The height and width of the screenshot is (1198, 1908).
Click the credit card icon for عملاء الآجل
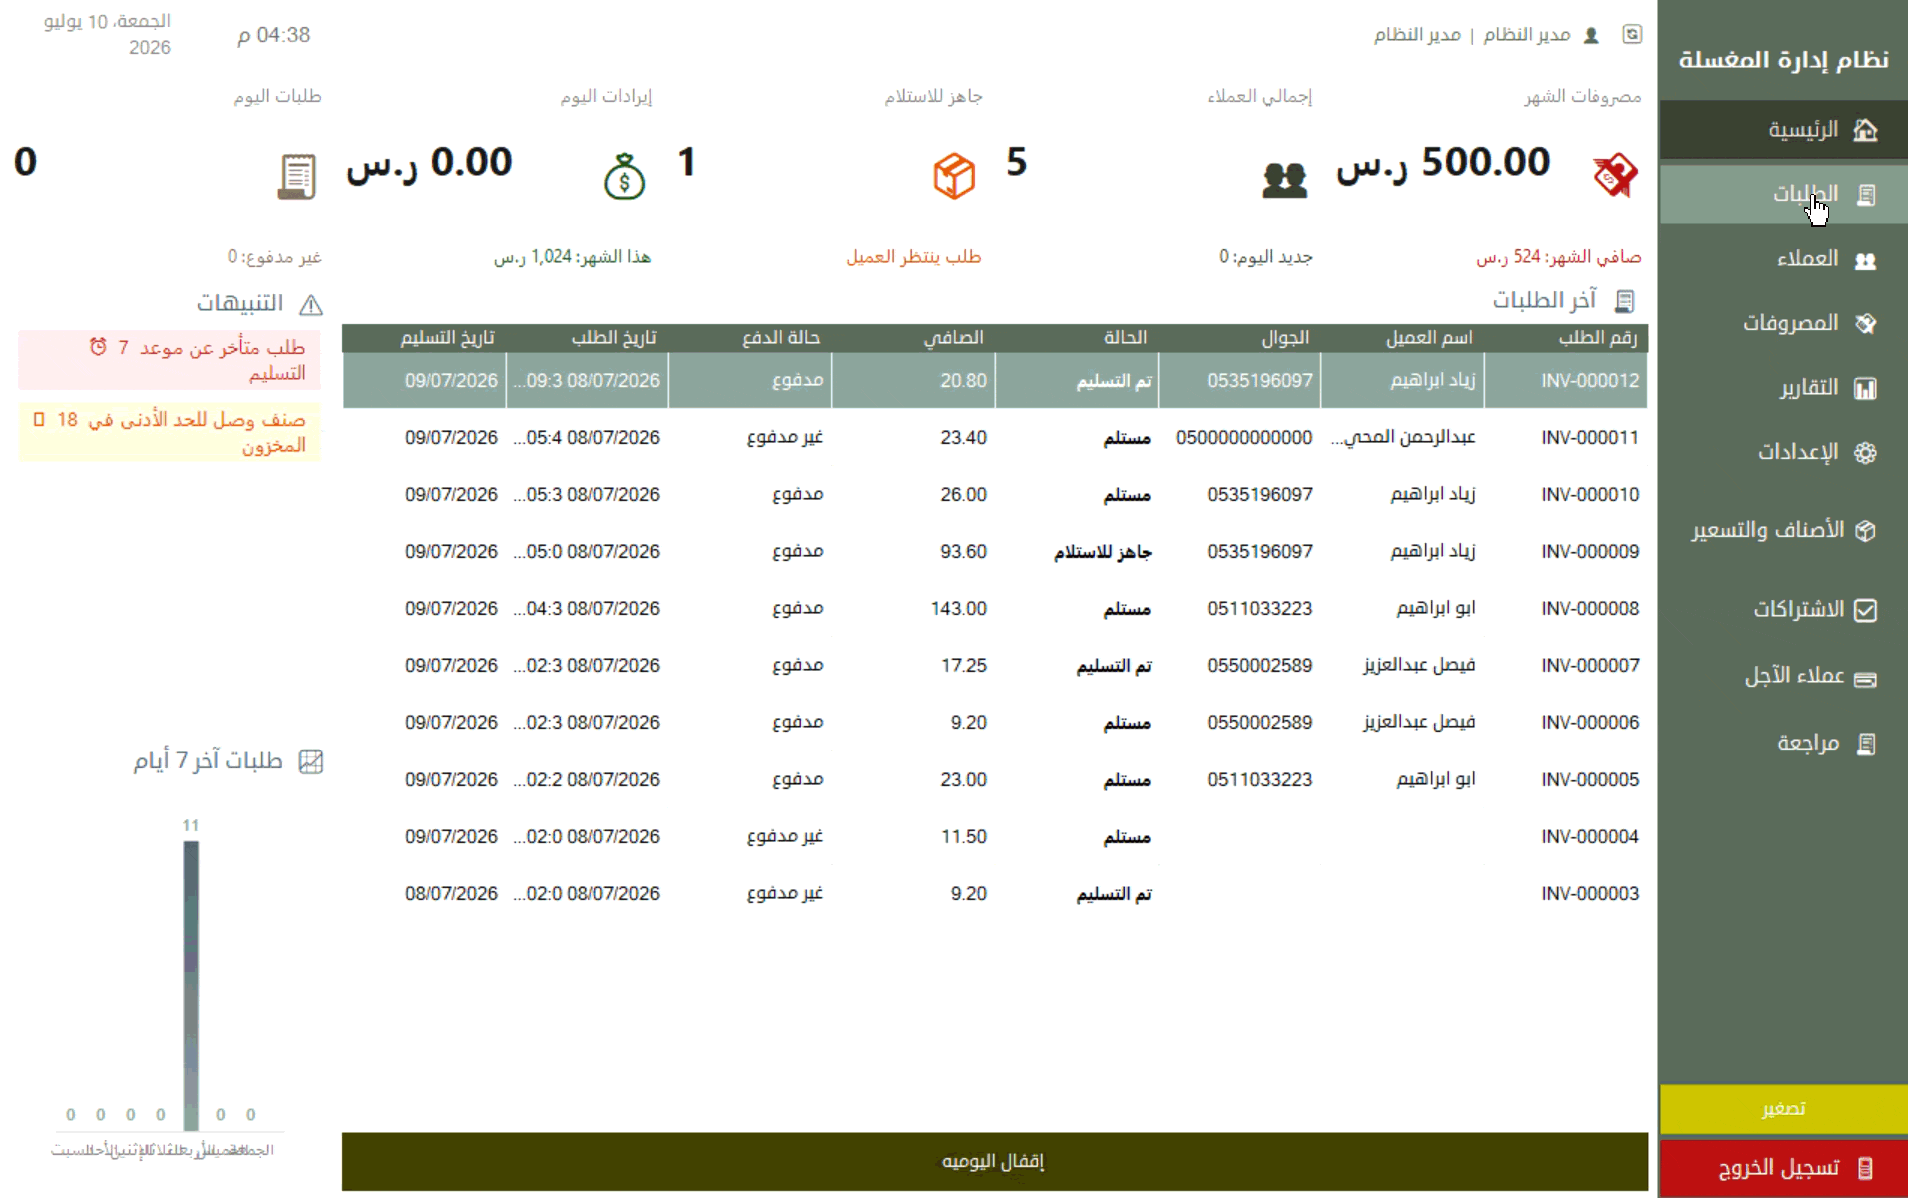pyautogui.click(x=1865, y=679)
